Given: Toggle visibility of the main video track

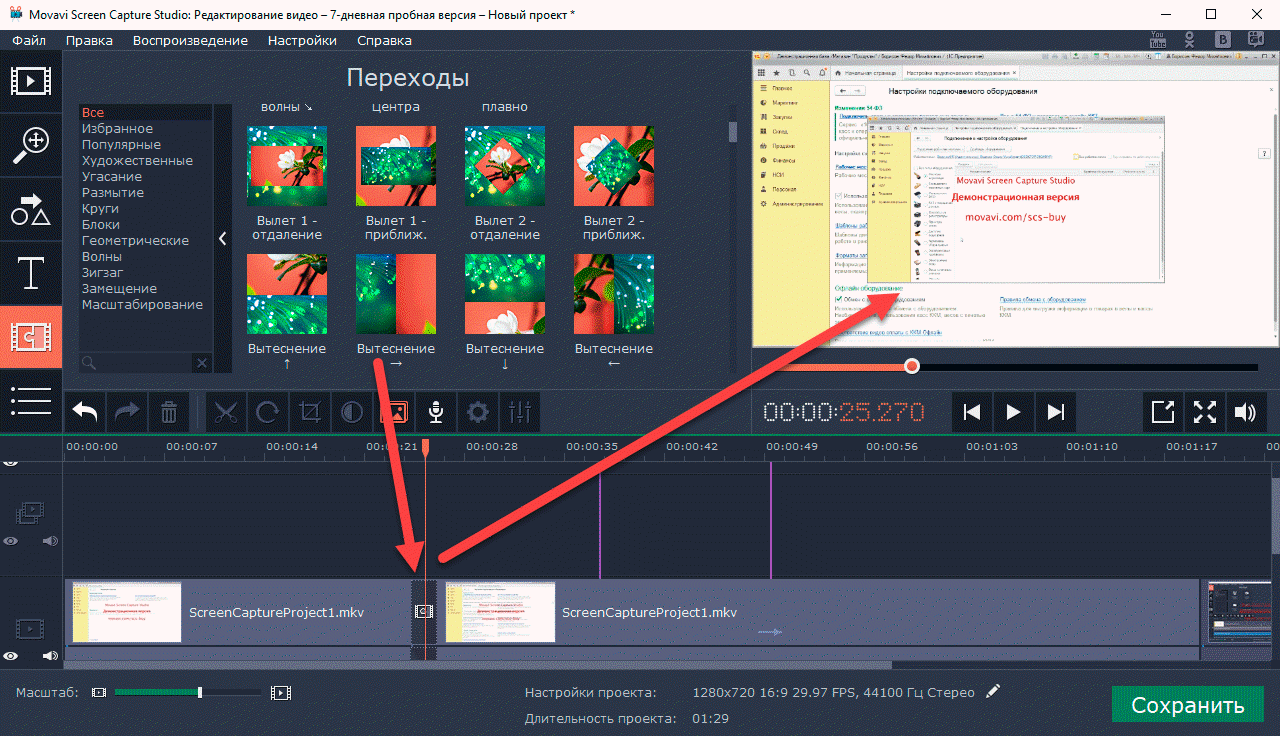Looking at the screenshot, I should [x=10, y=656].
